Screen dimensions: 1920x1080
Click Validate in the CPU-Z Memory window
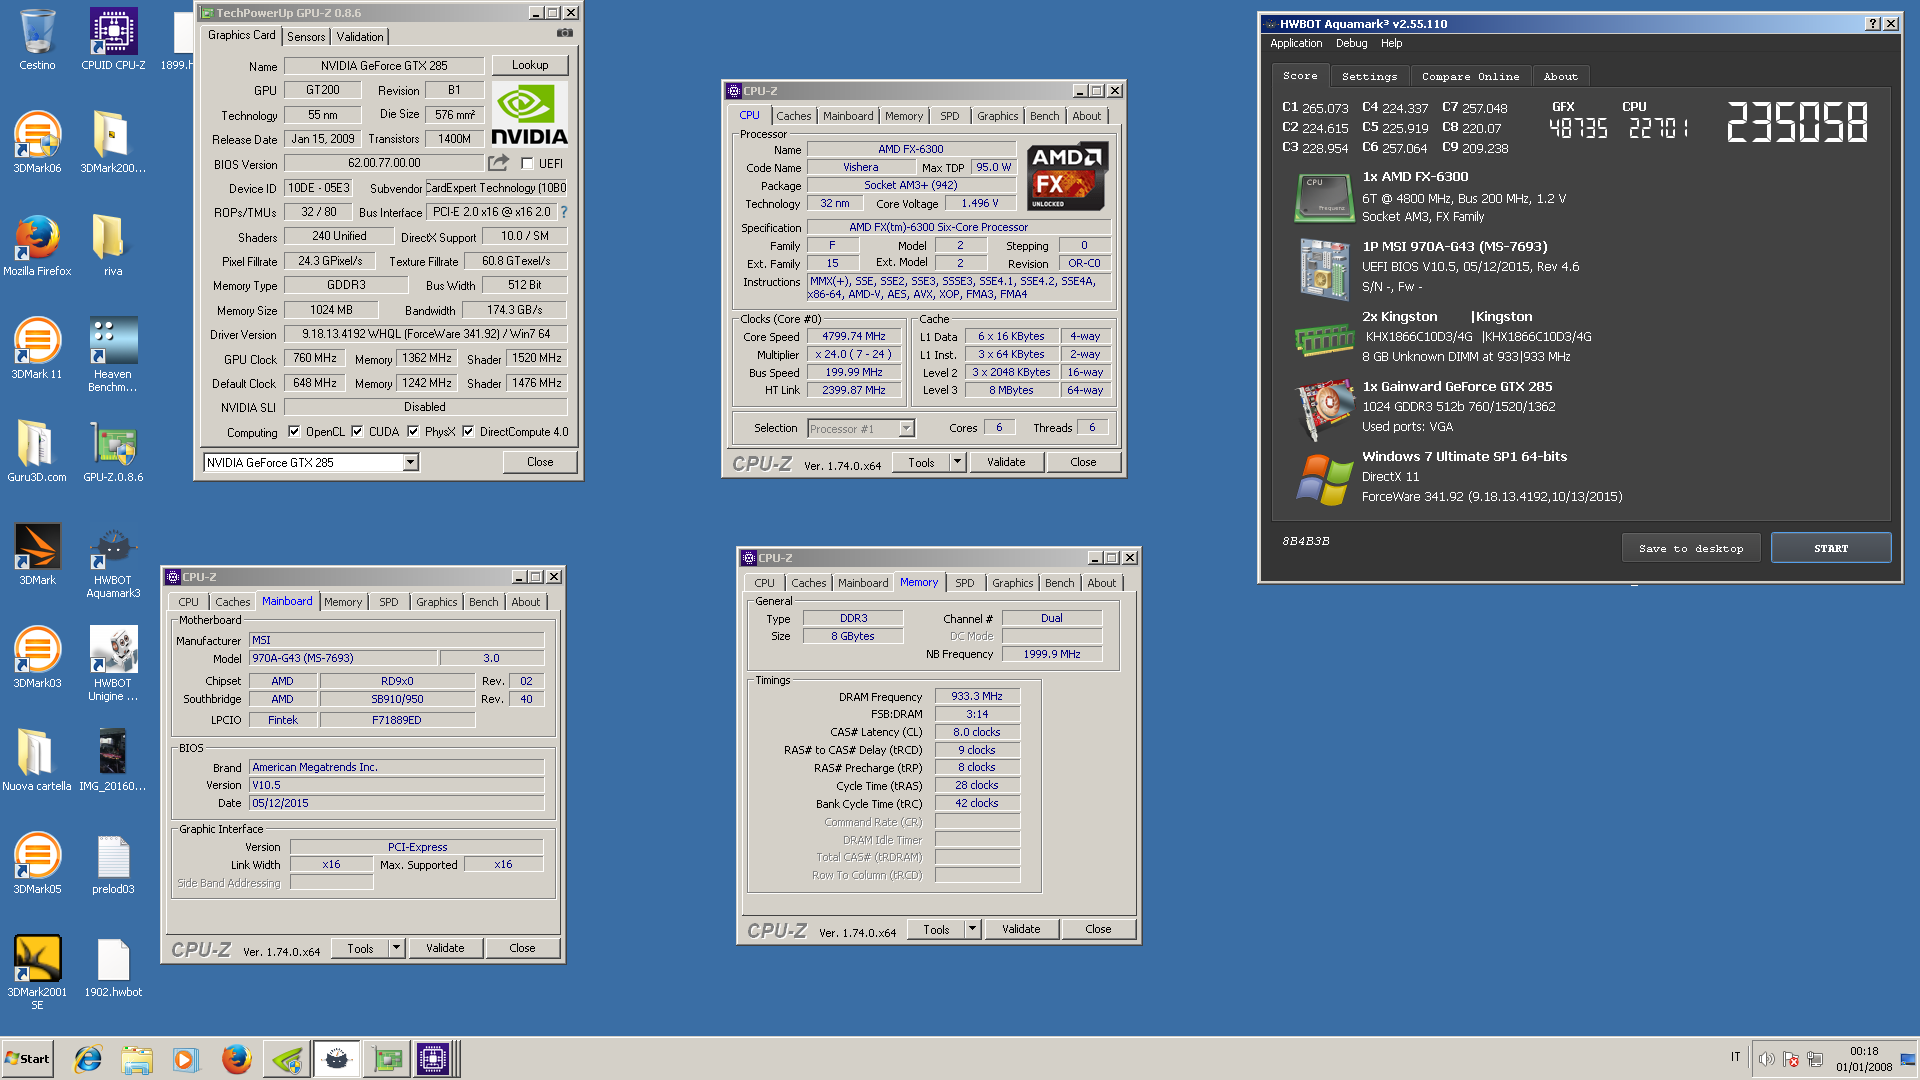coord(1021,929)
